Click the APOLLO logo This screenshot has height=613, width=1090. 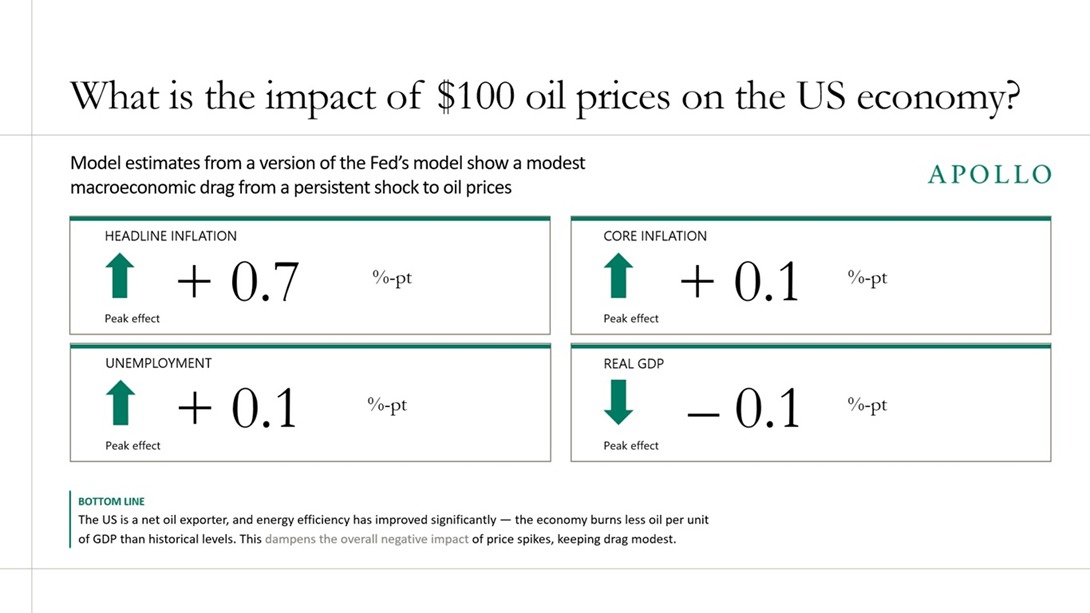pyautogui.click(x=990, y=175)
